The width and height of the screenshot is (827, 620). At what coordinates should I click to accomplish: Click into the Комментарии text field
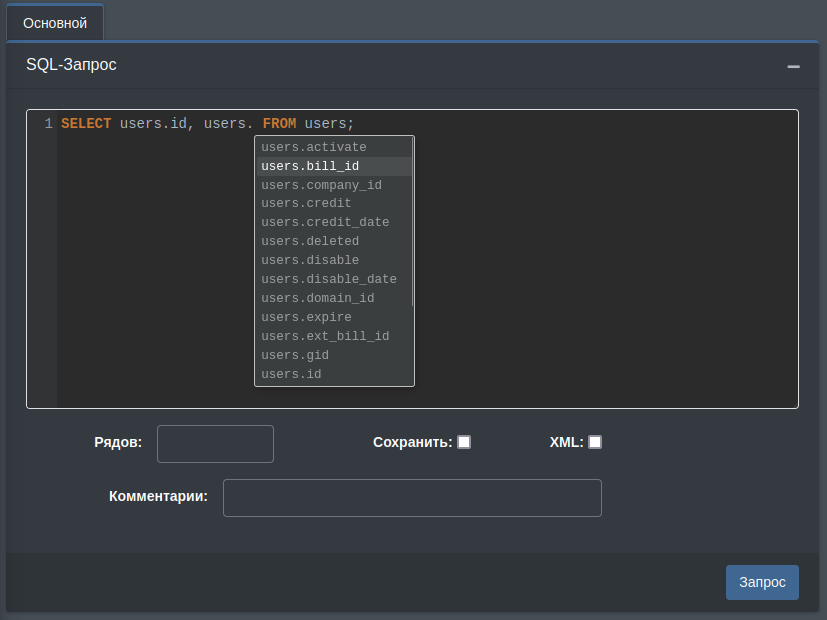[412, 498]
